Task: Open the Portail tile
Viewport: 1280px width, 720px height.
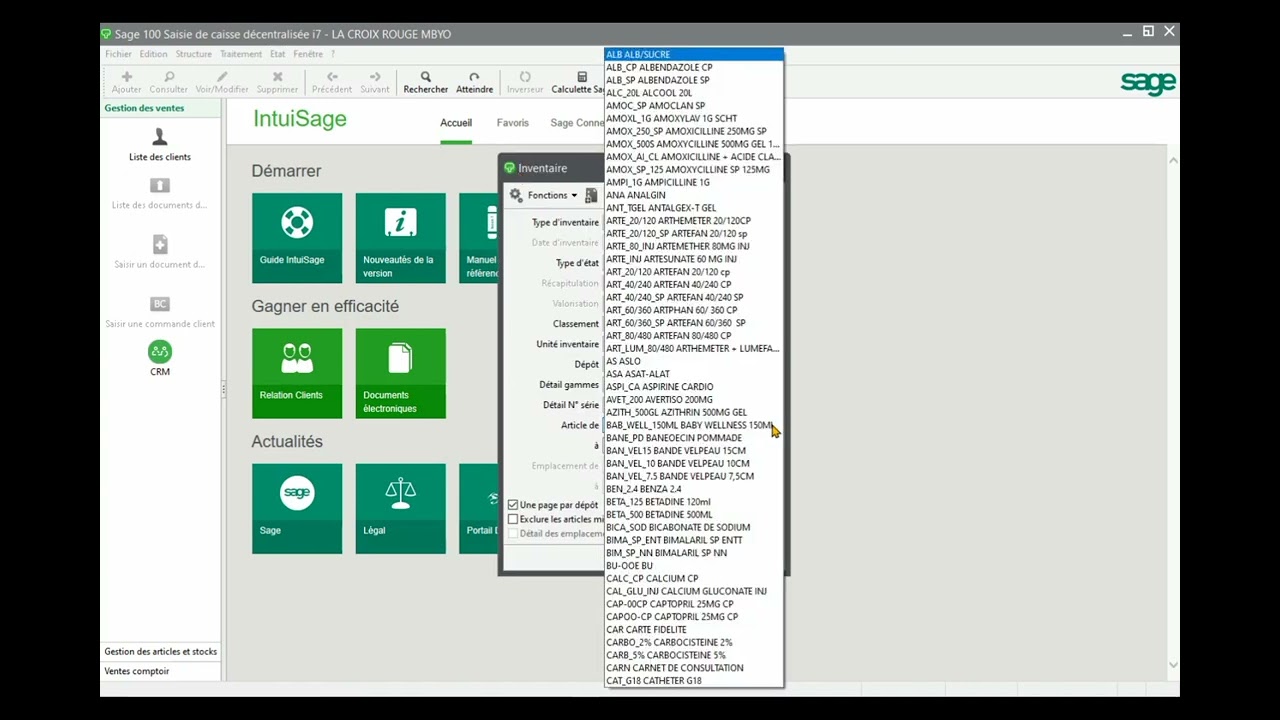Action: click(x=479, y=508)
